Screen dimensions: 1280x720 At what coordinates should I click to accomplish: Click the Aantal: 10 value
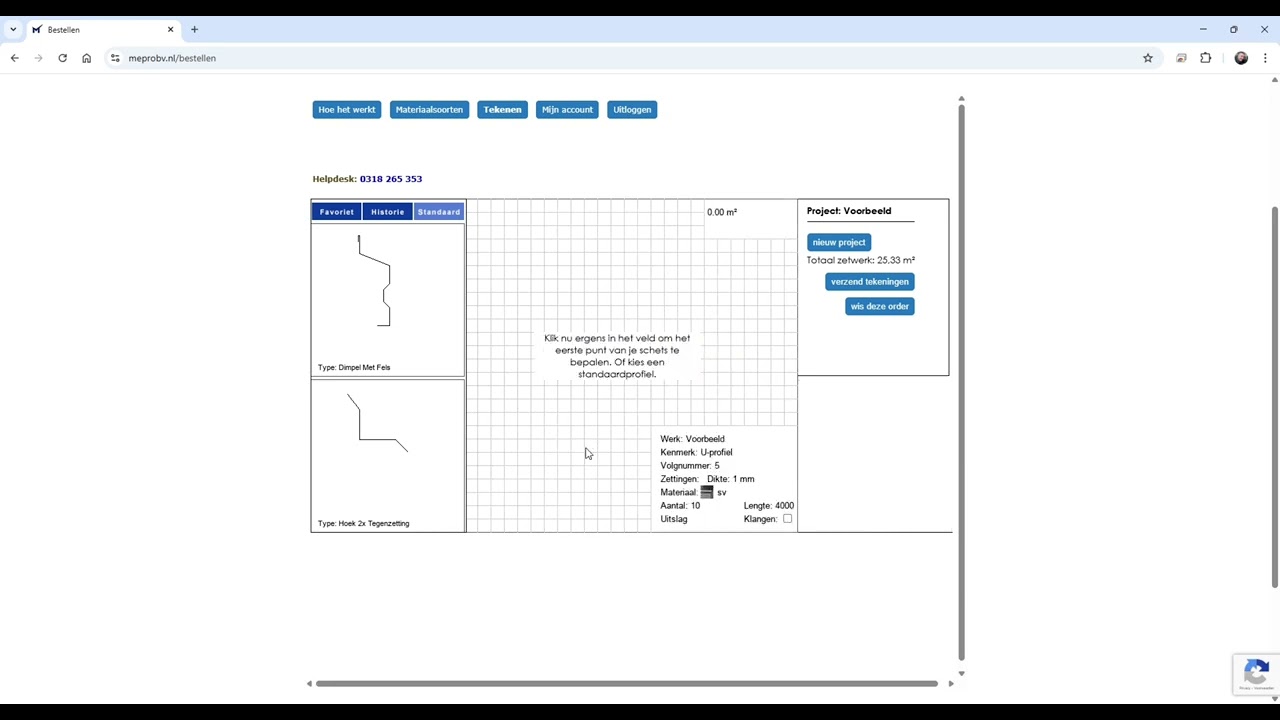click(x=680, y=506)
